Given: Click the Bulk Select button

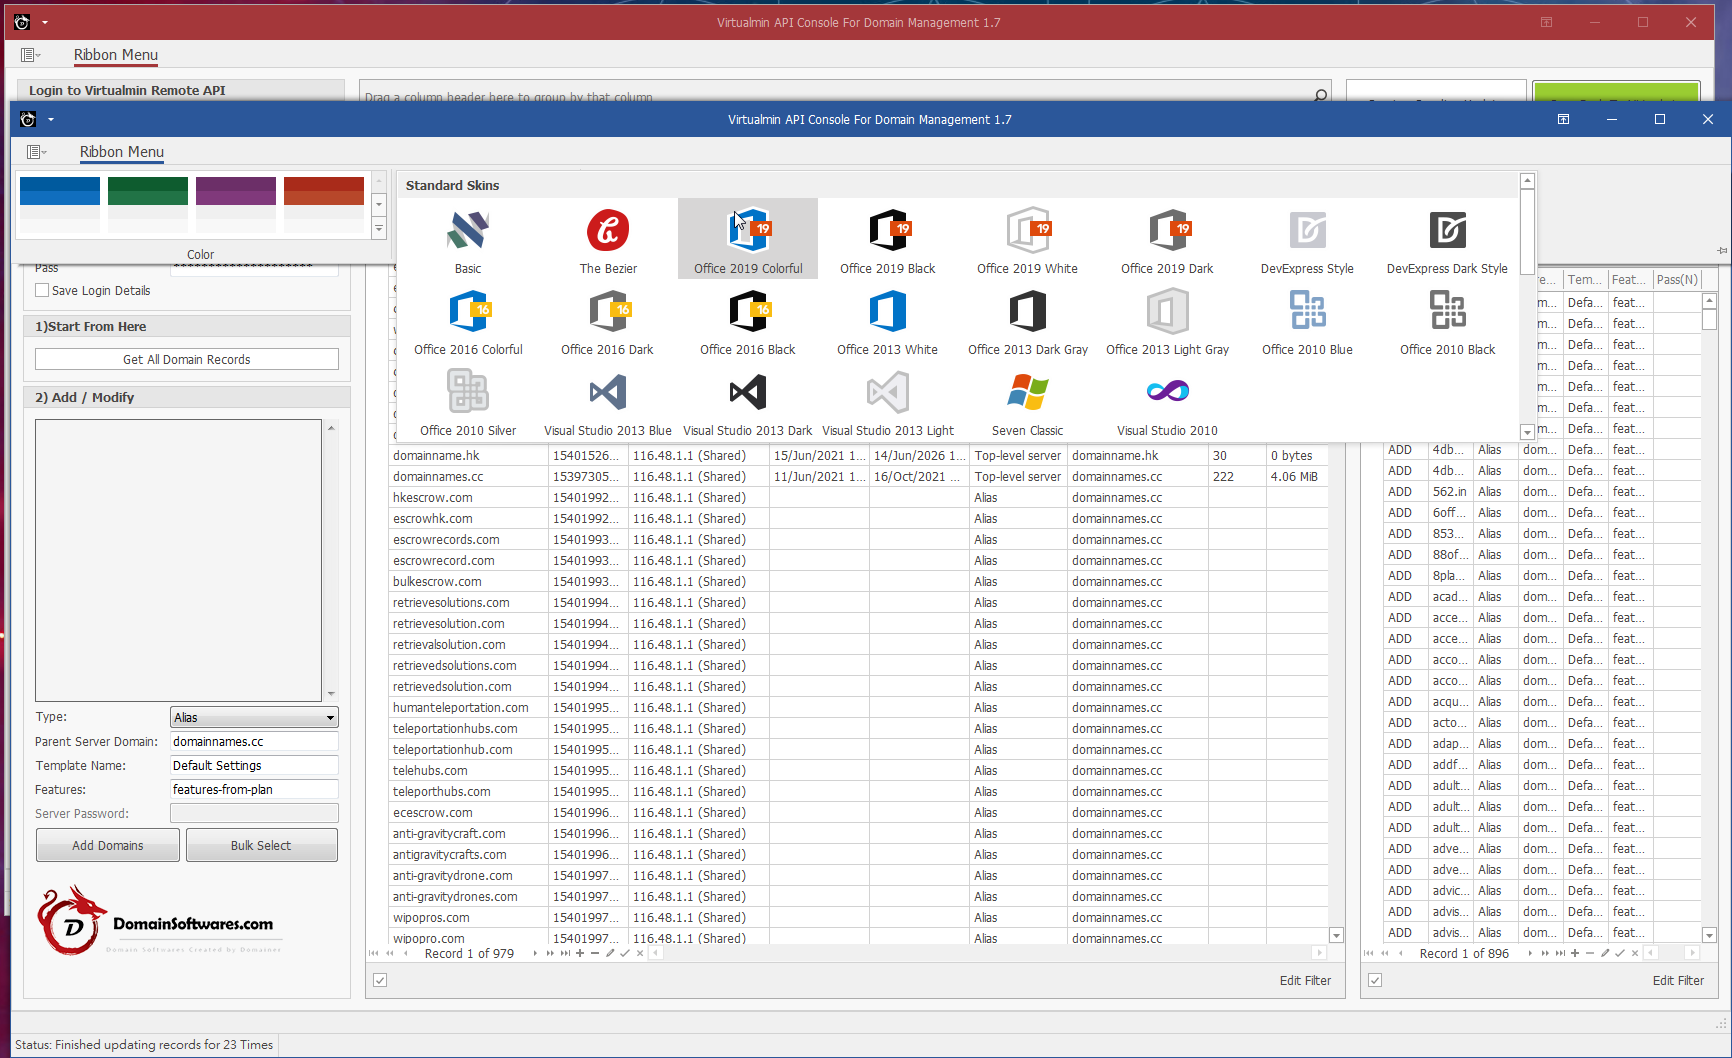Looking at the screenshot, I should click(x=261, y=845).
